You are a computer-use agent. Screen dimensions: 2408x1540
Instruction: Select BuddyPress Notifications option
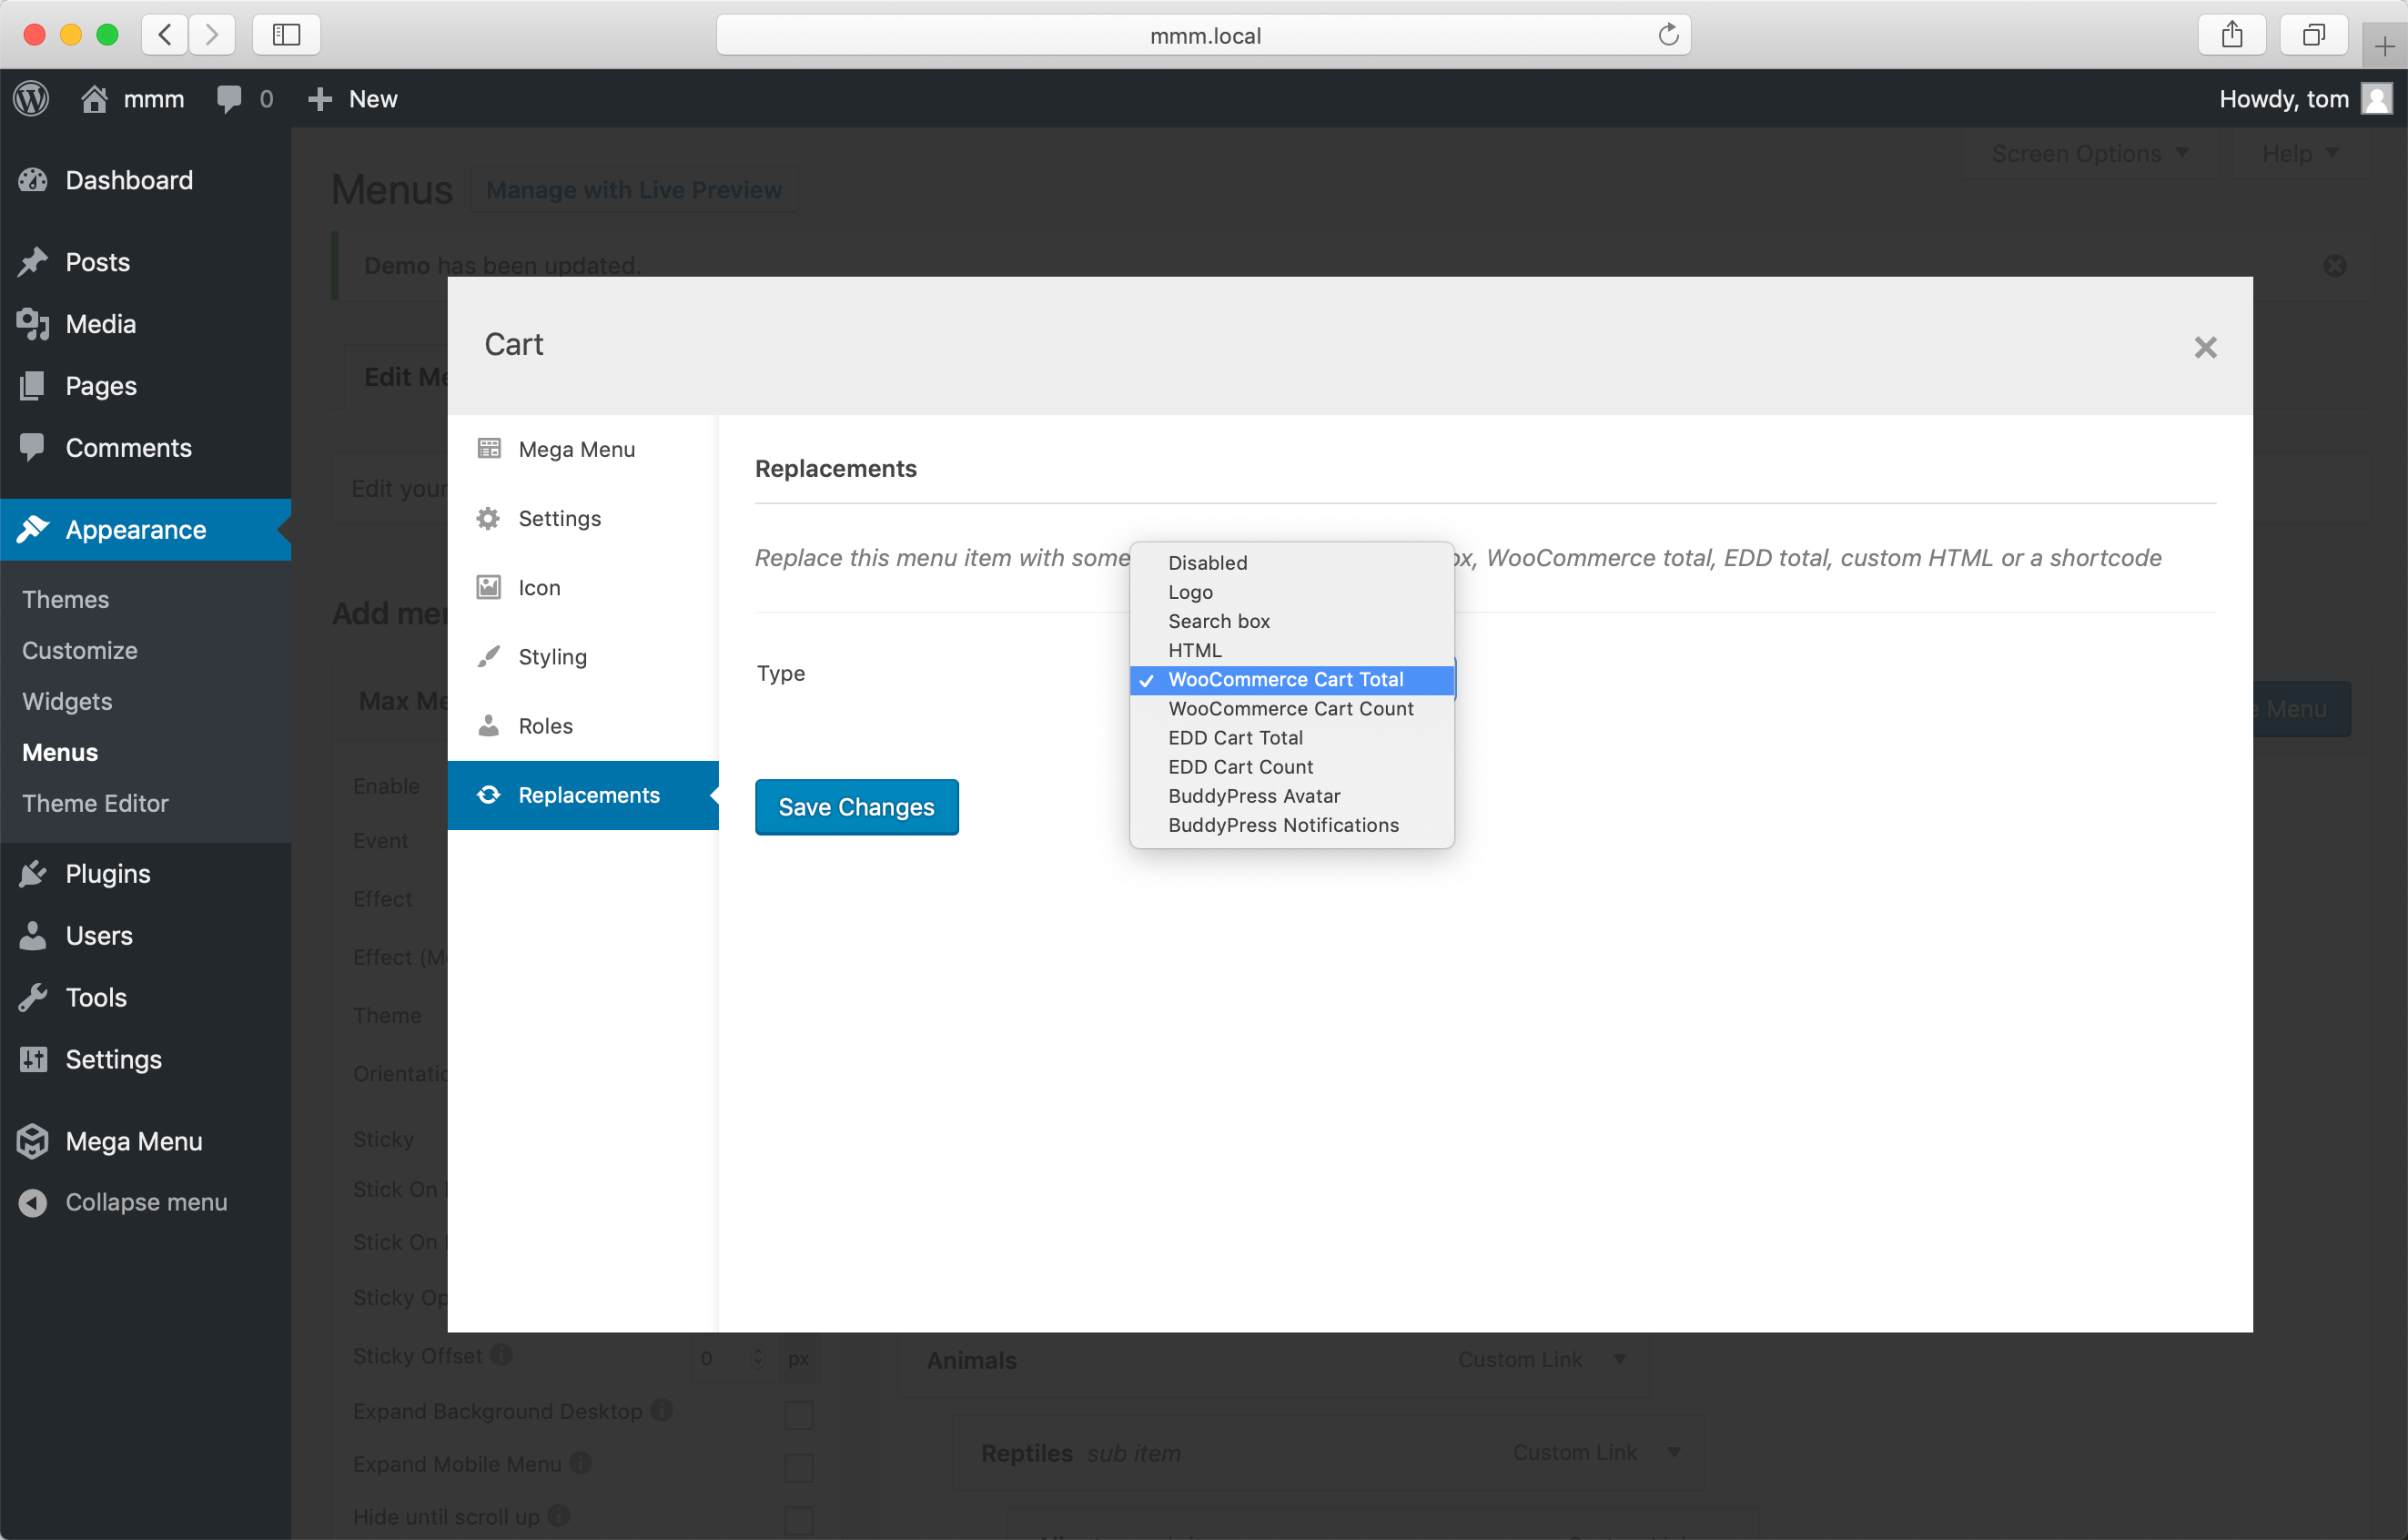[1292, 824]
